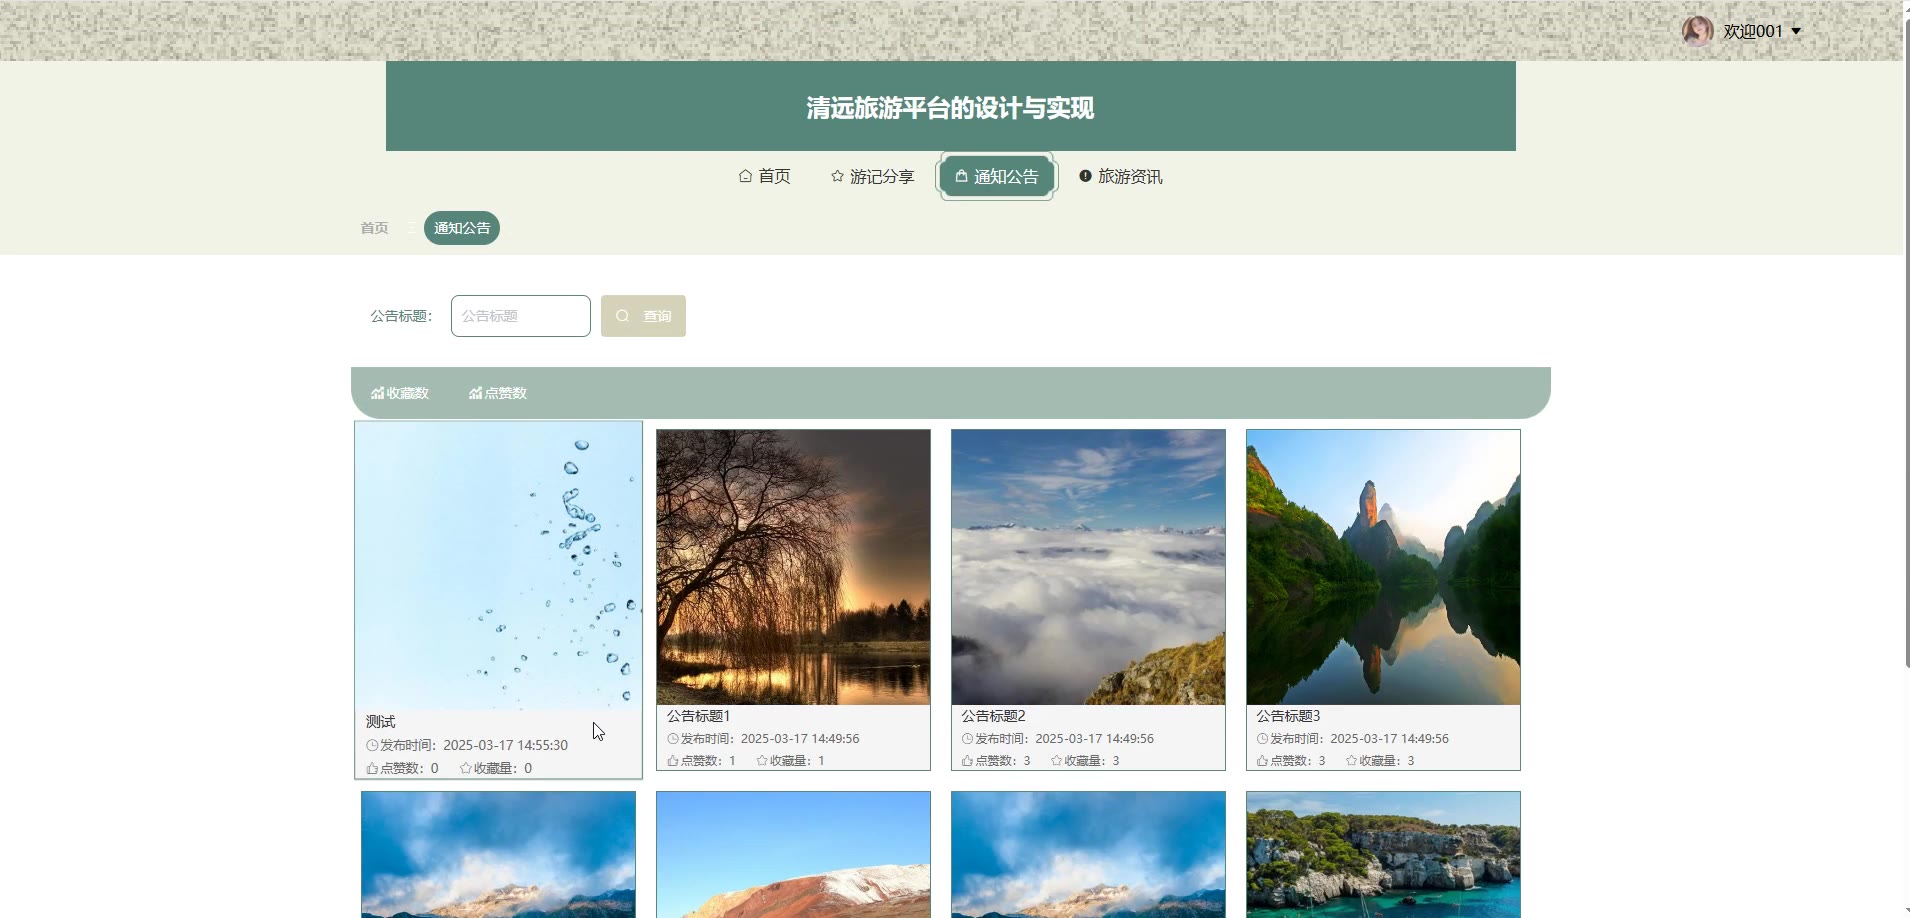1910x918 pixels.
Task: Click the 首页 breadcrumb link
Action: pos(374,228)
